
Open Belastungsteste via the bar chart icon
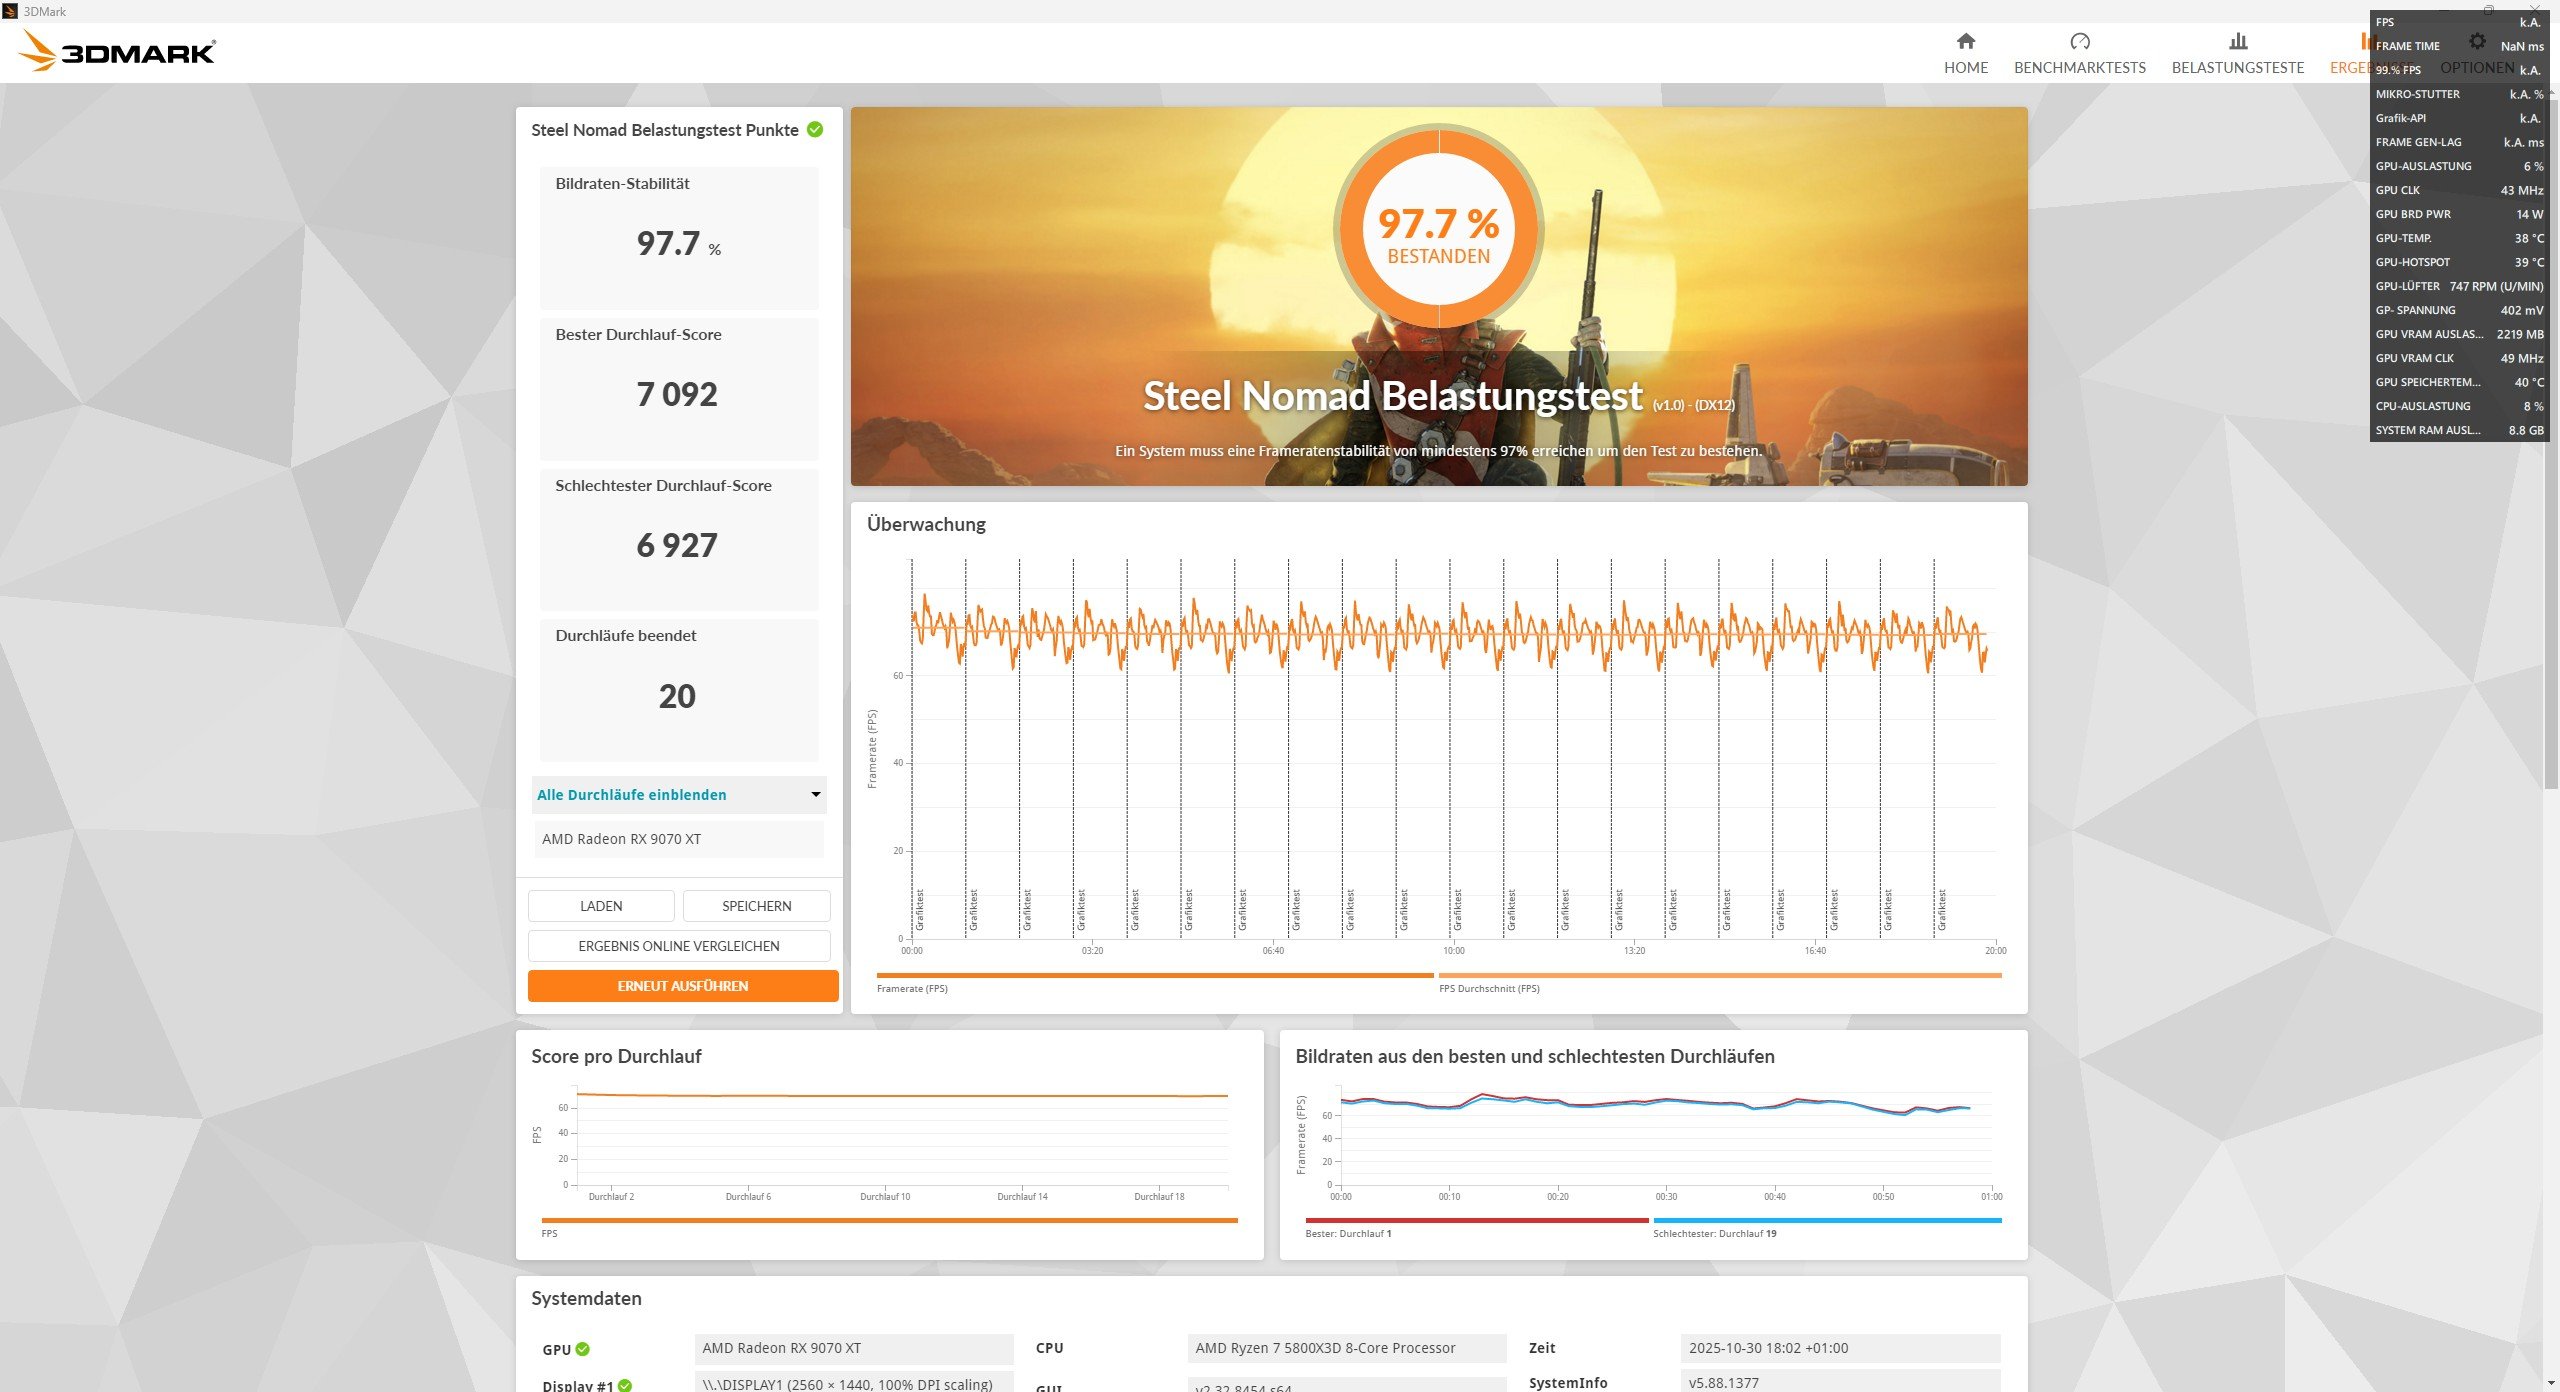[x=2237, y=41]
